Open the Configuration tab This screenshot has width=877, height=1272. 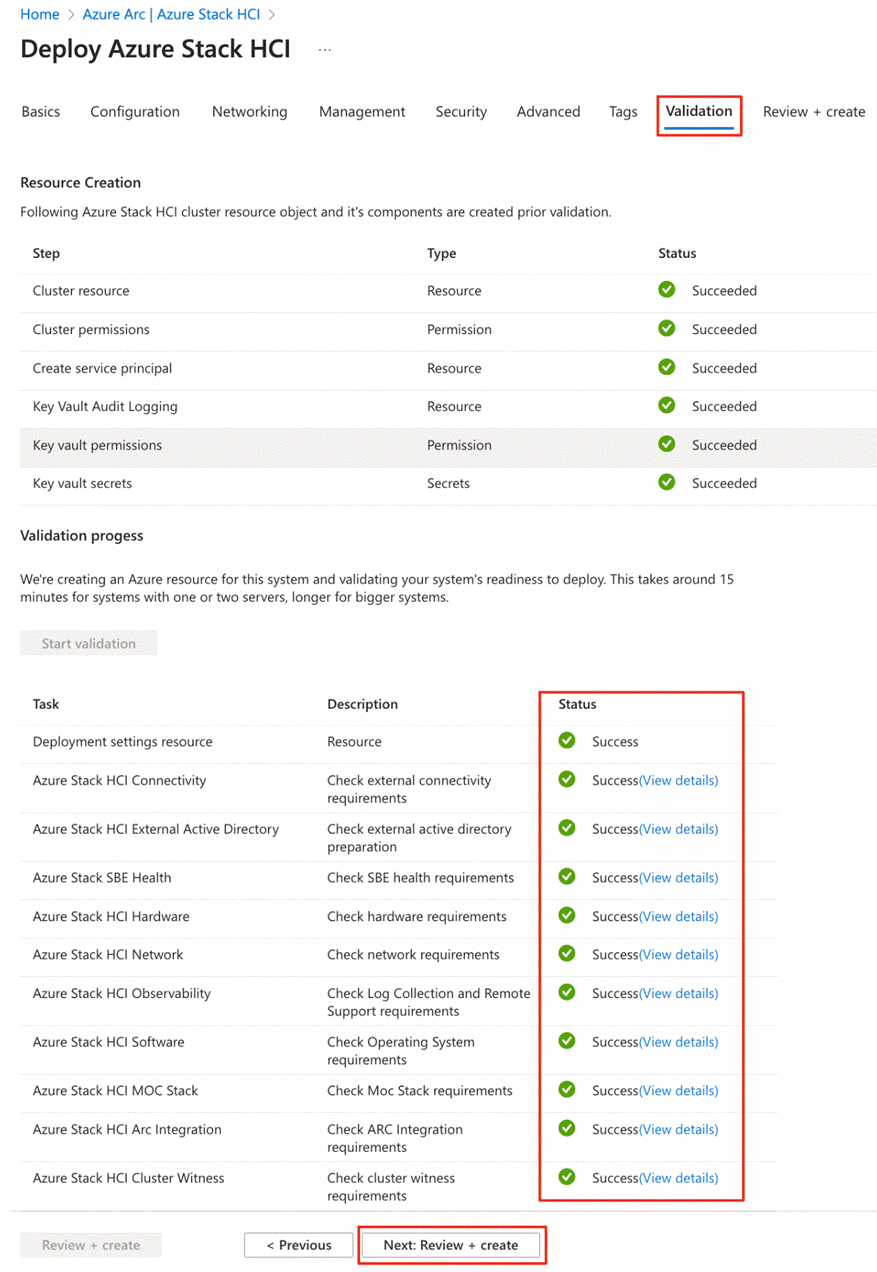coord(135,112)
